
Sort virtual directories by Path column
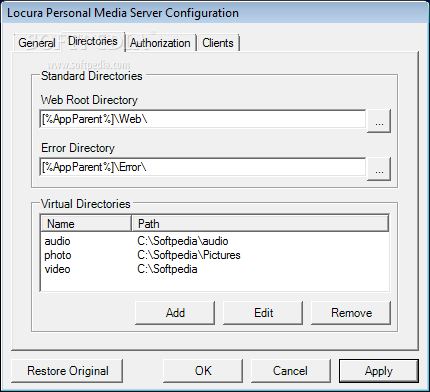pos(260,224)
